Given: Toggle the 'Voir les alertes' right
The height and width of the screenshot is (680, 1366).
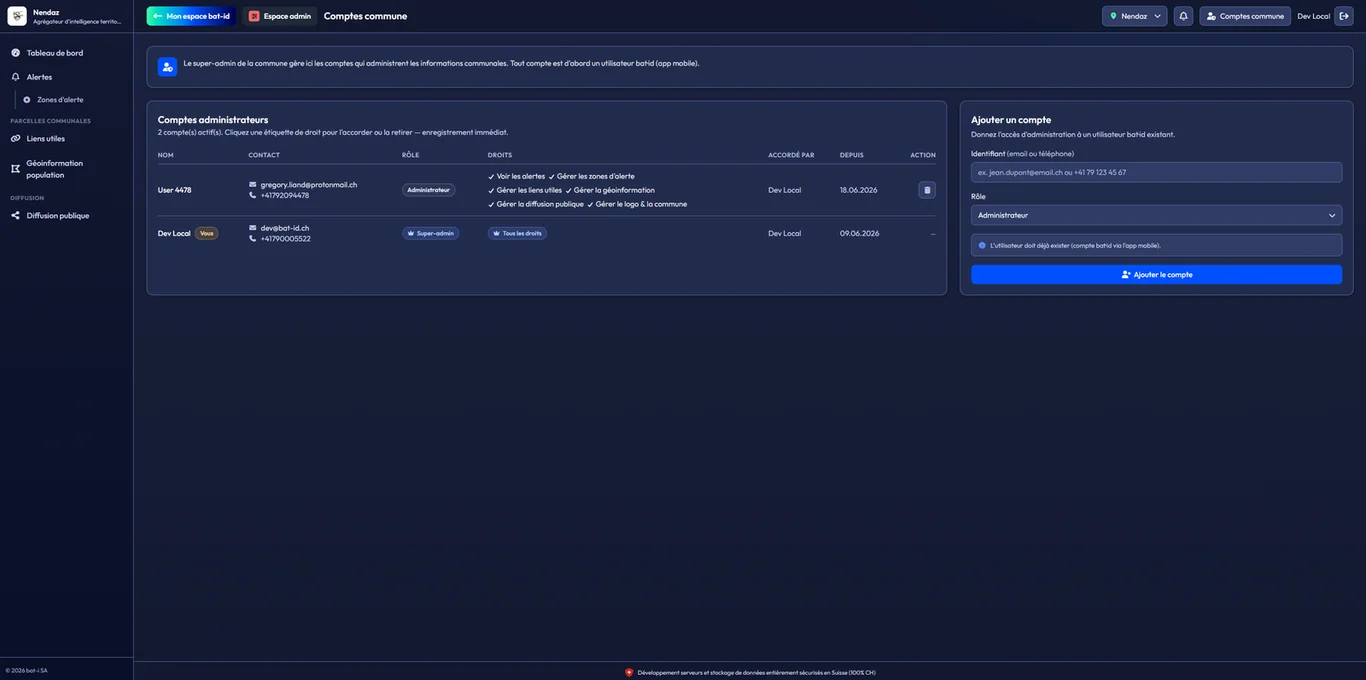Looking at the screenshot, I should [516, 176].
